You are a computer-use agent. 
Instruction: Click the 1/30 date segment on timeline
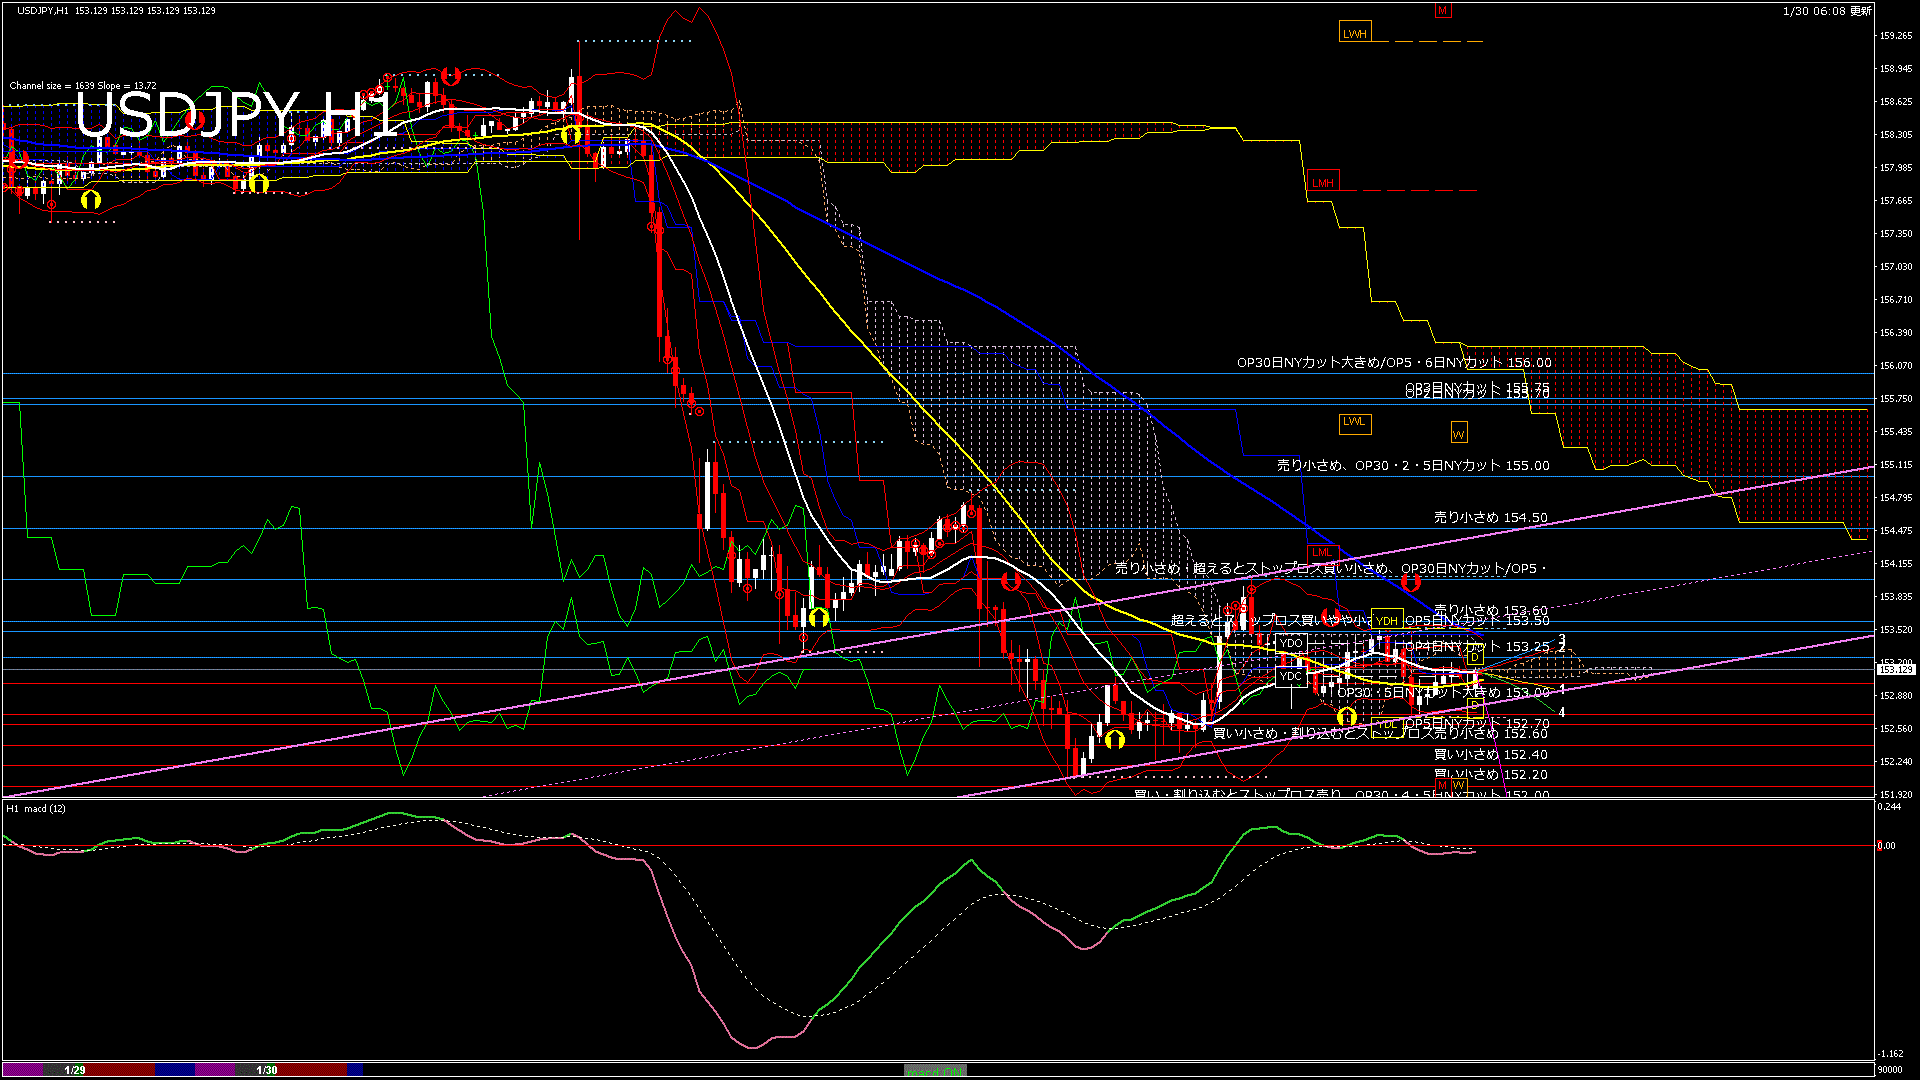tap(267, 1070)
